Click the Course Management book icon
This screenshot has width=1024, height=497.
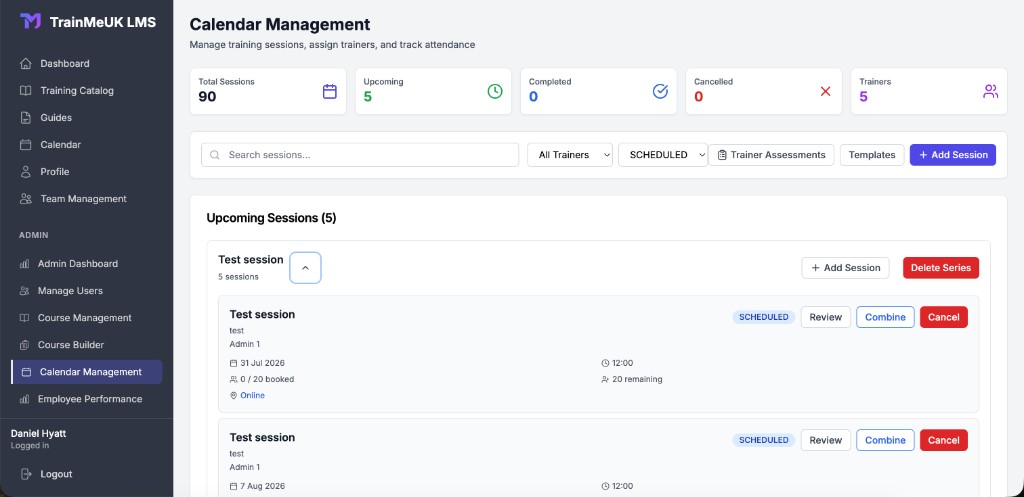tap(24, 318)
